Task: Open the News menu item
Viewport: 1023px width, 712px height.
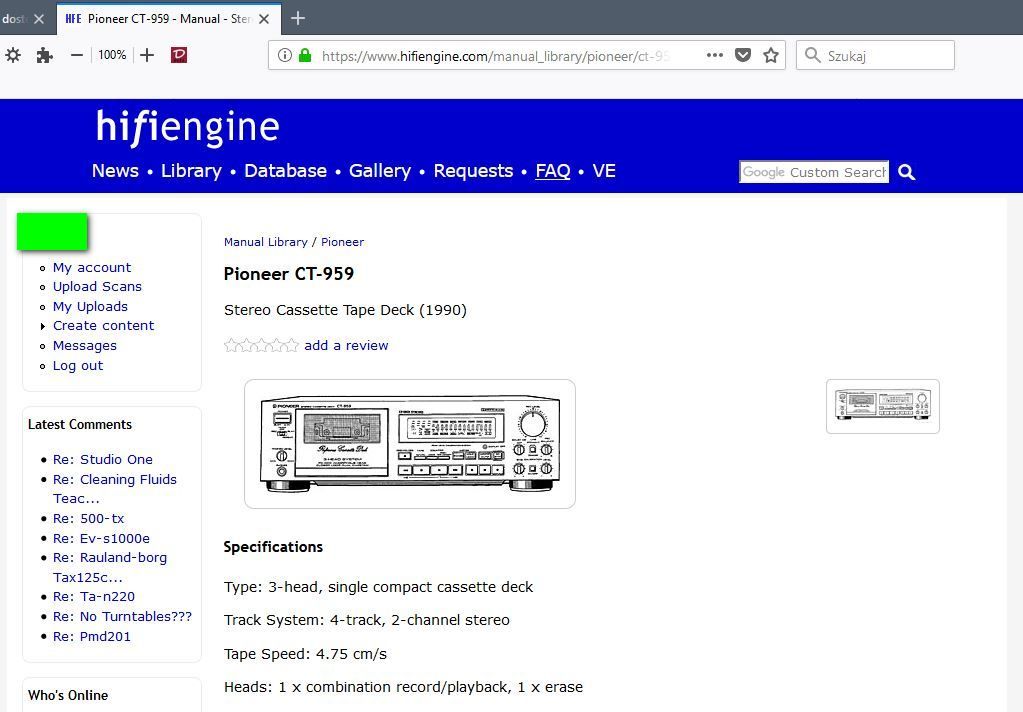Action: tap(115, 171)
